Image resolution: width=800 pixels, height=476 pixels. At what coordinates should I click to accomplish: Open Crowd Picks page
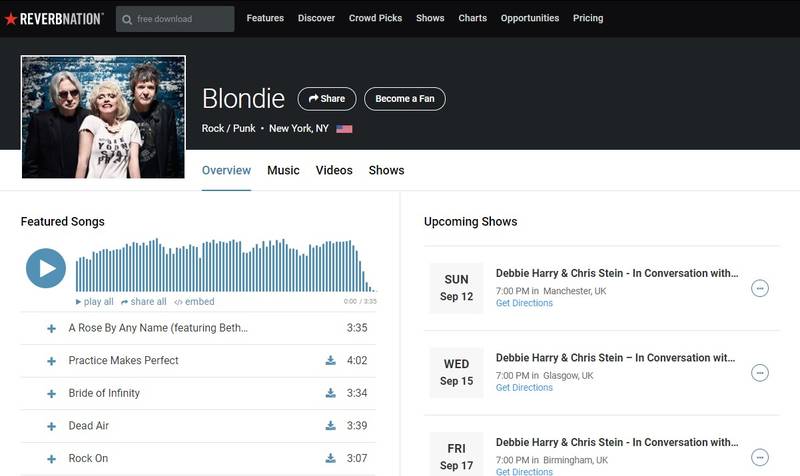pyautogui.click(x=376, y=18)
